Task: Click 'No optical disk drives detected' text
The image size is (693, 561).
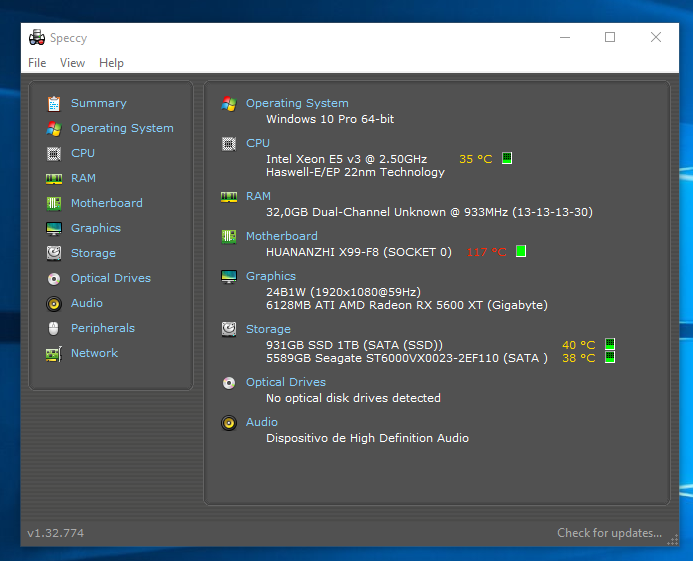Action: (x=353, y=398)
